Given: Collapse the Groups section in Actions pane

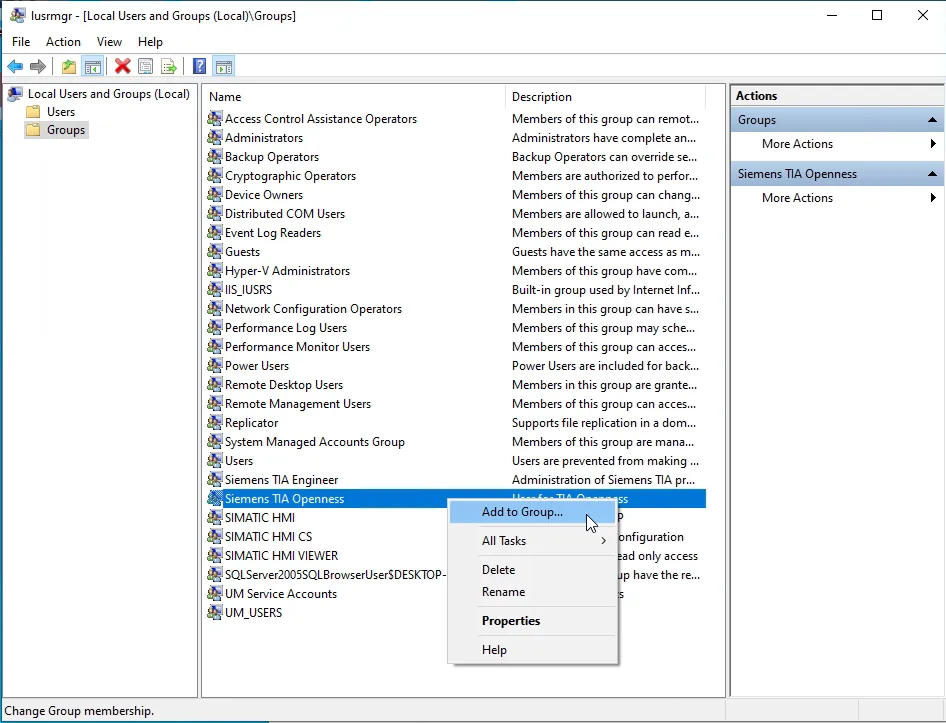Looking at the screenshot, I should click(x=932, y=119).
